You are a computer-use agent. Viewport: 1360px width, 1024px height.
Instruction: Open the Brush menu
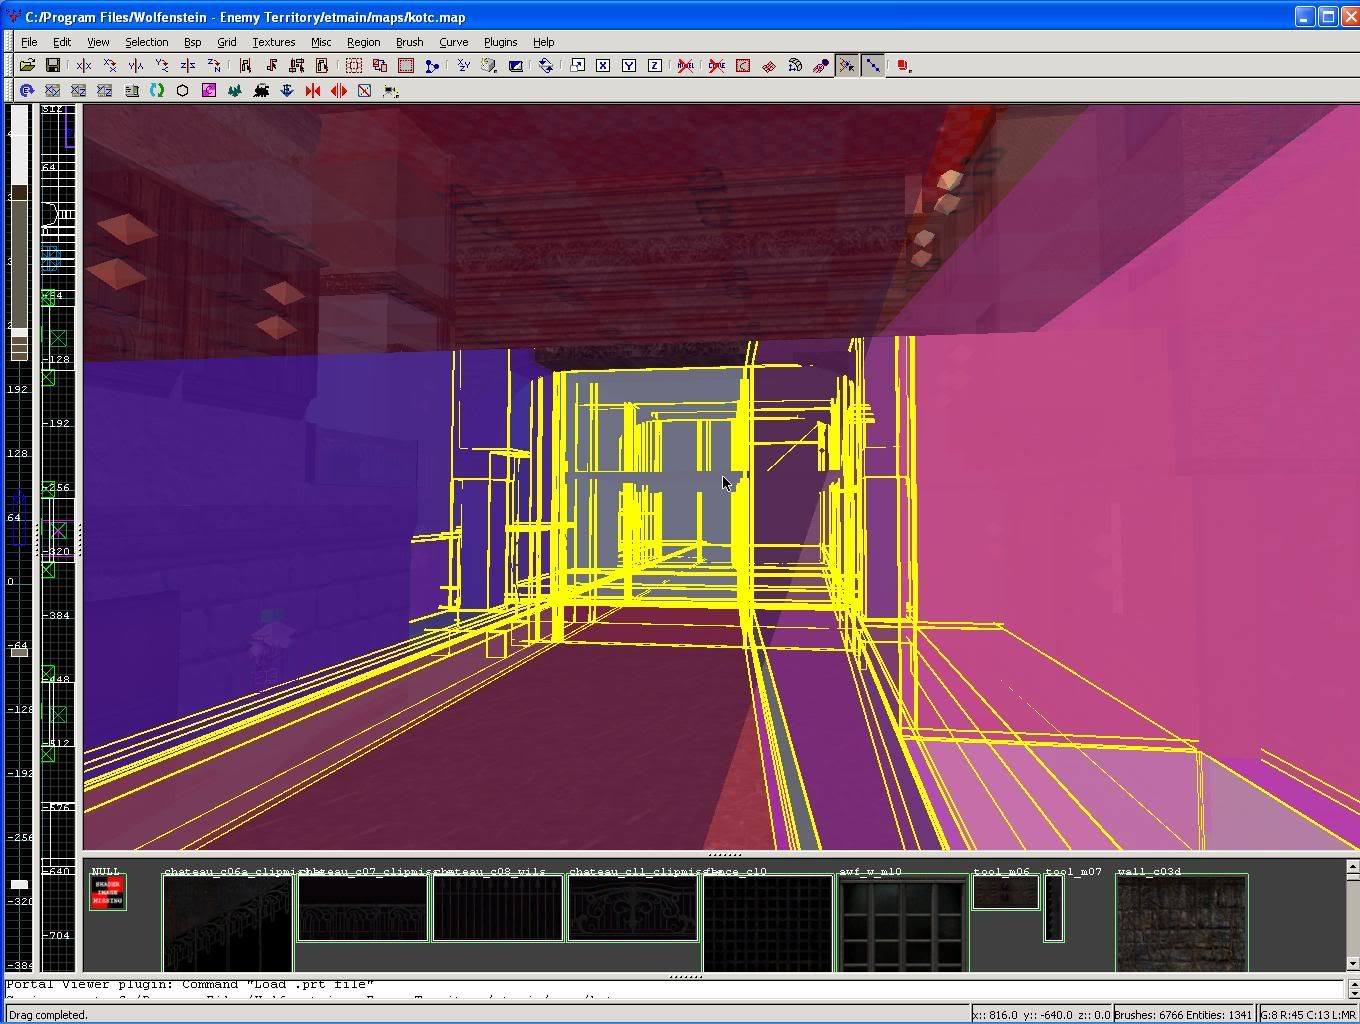pyautogui.click(x=409, y=42)
